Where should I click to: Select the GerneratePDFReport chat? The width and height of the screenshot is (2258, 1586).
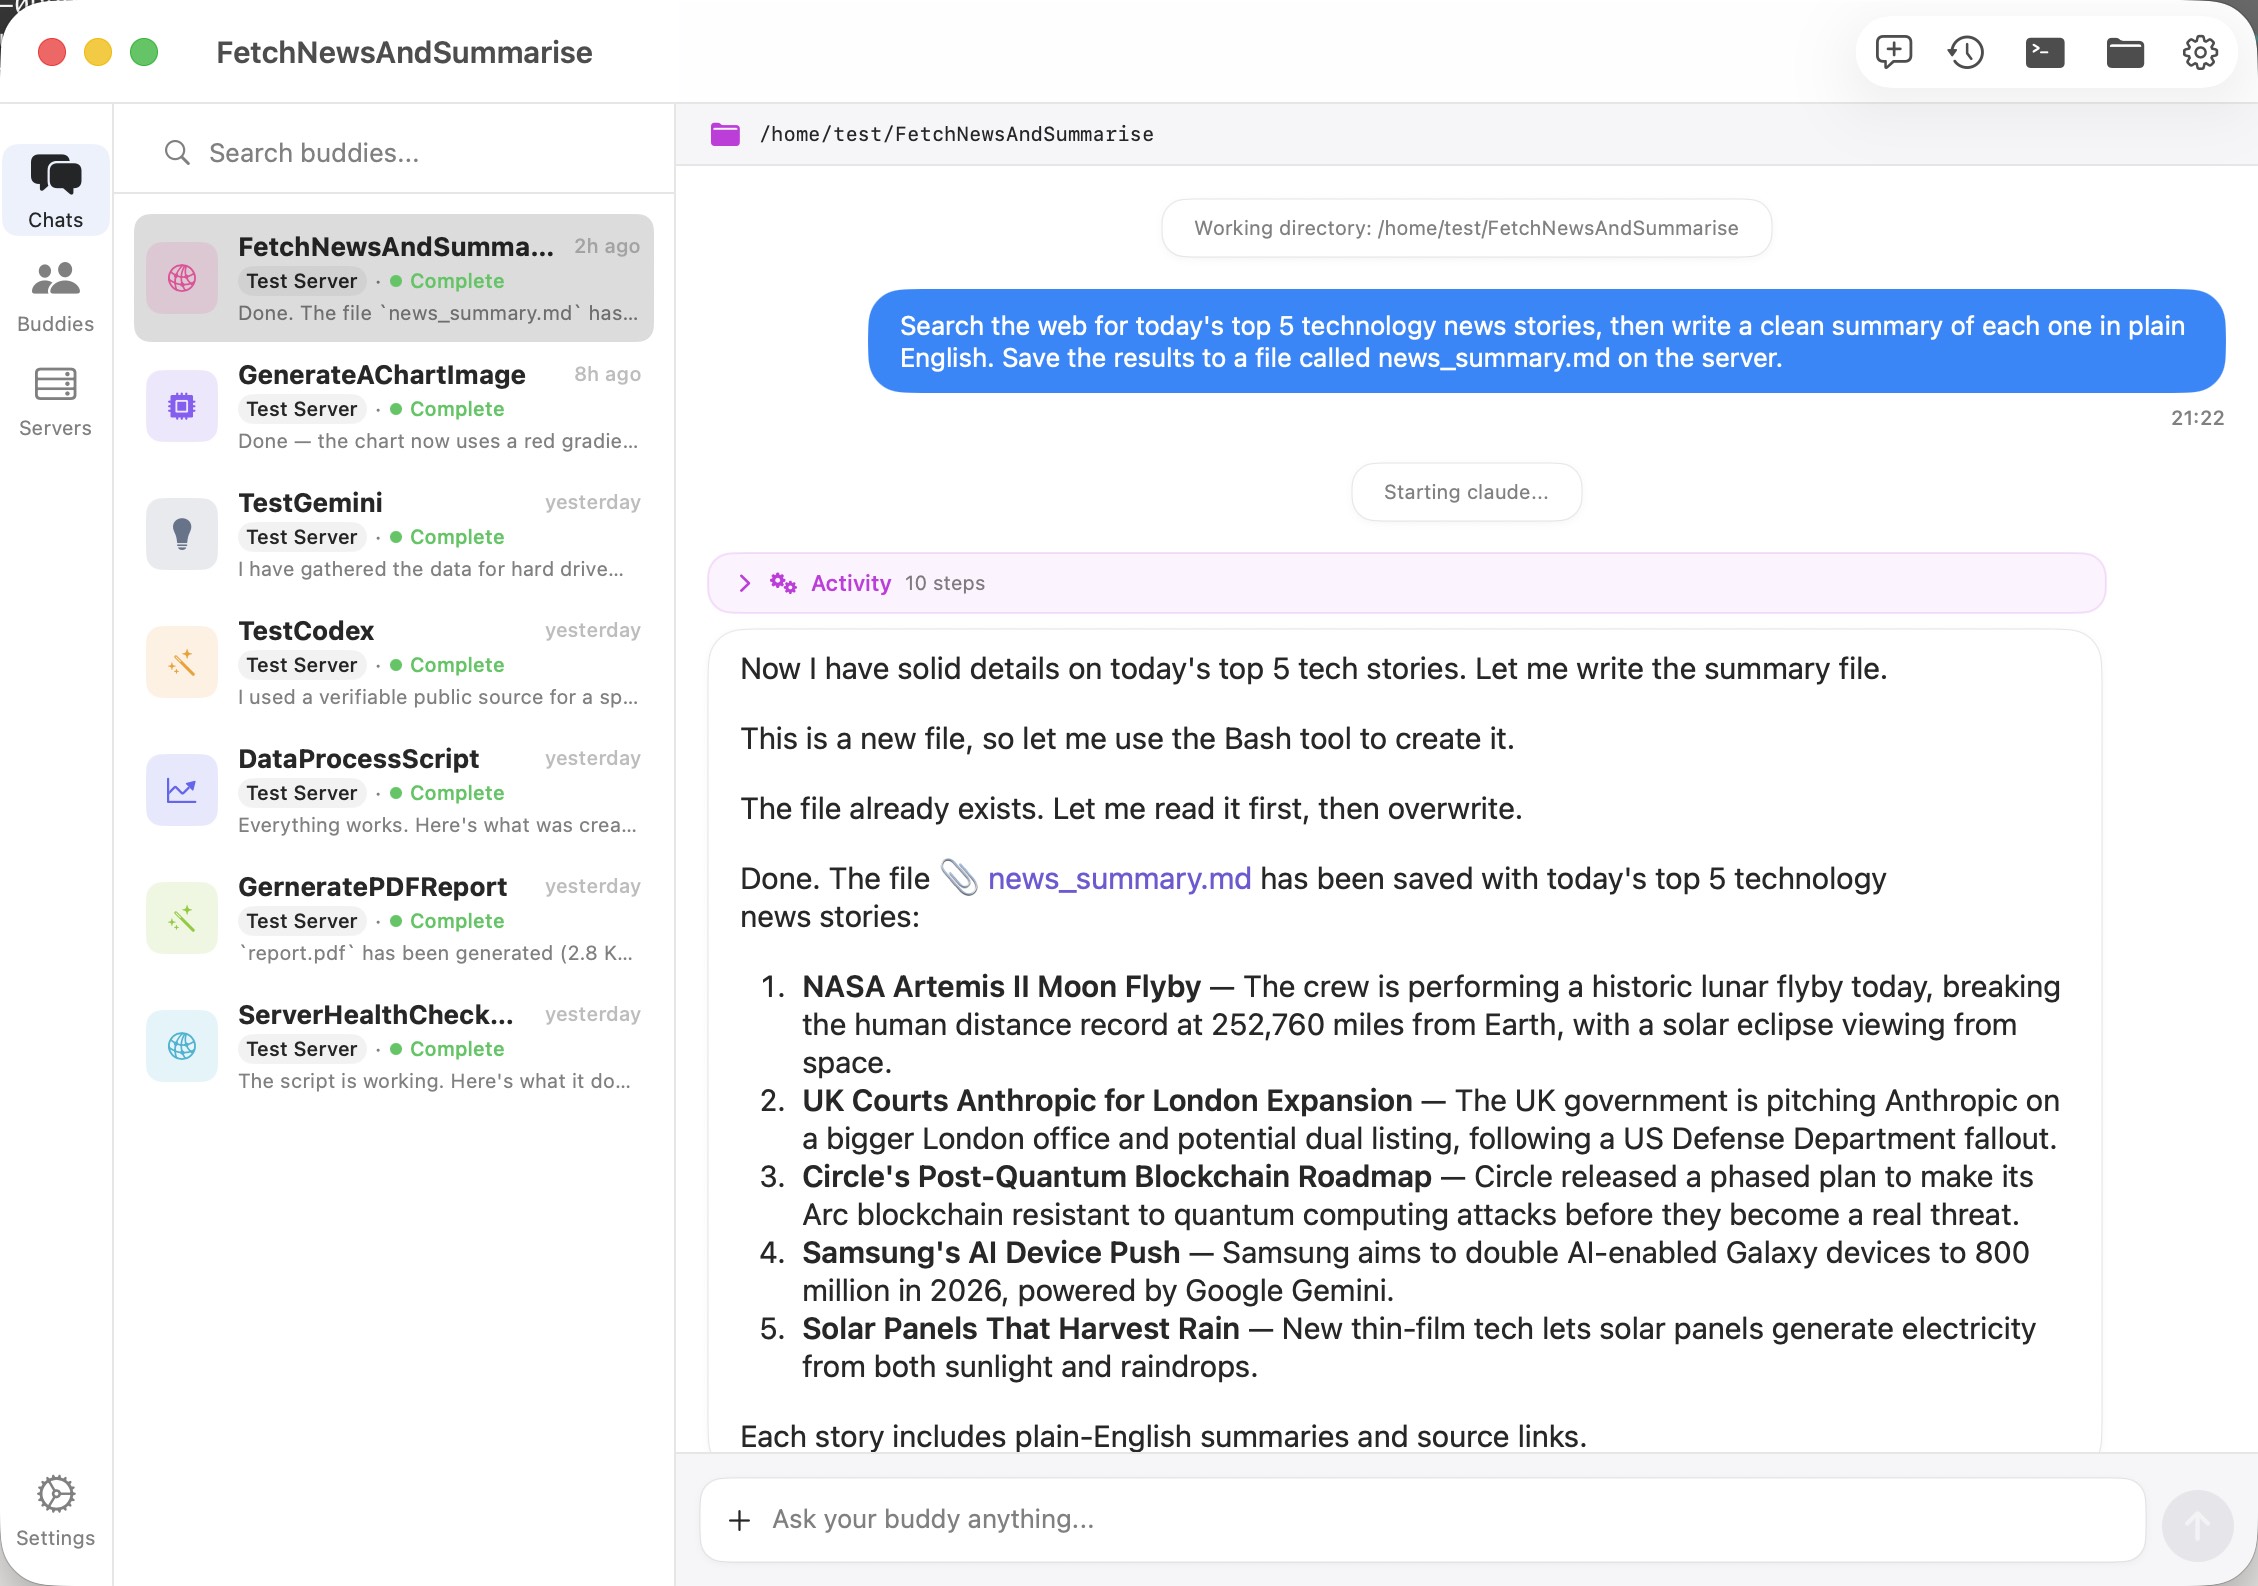[x=394, y=918]
